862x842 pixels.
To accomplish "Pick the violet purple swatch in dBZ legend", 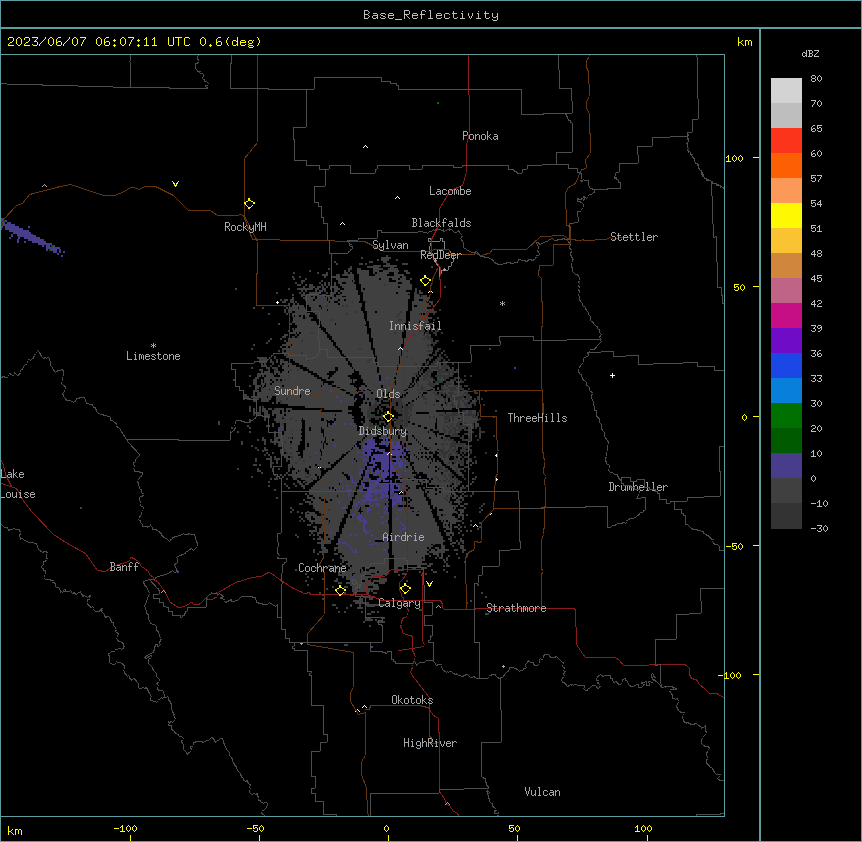I will [786, 340].
